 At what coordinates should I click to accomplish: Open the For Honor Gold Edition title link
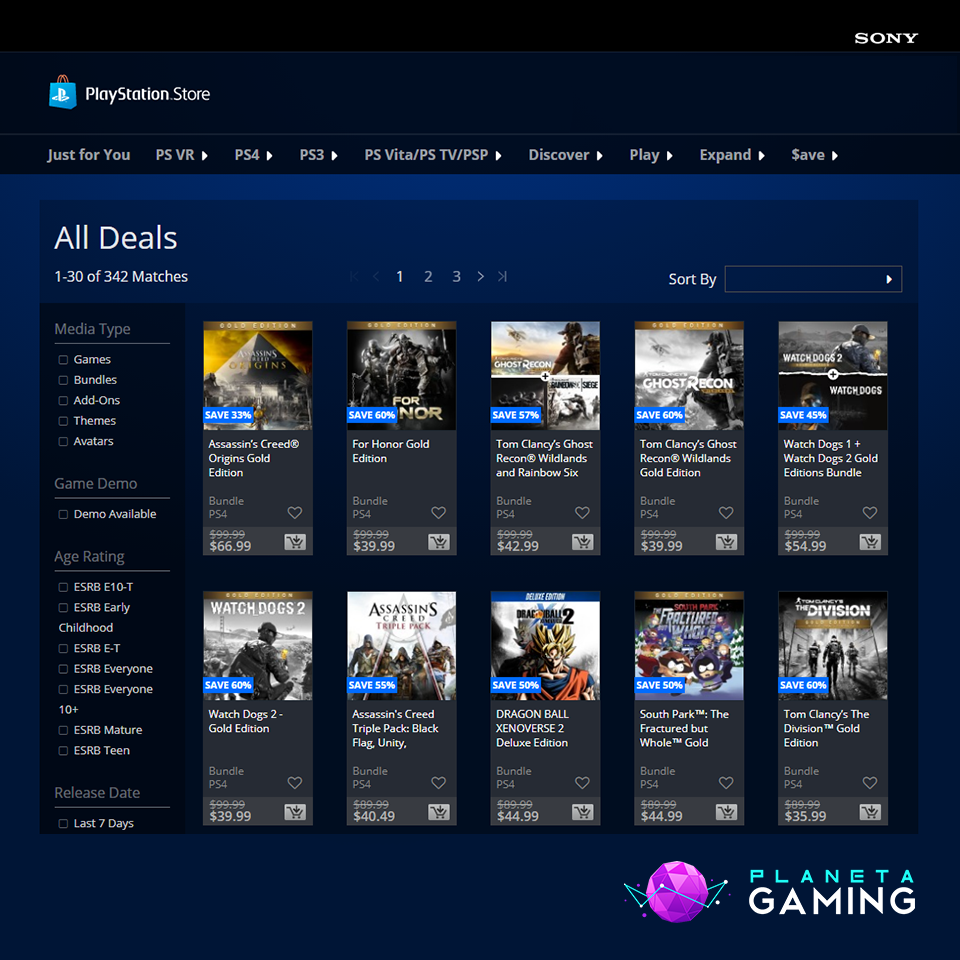click(x=391, y=451)
